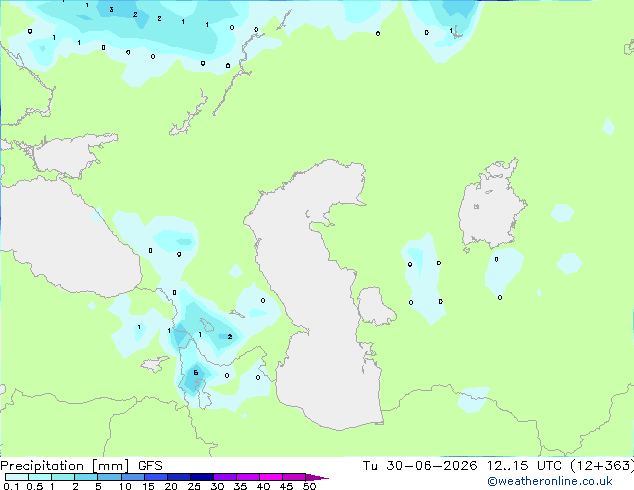The height and width of the screenshot is (490, 634).
Task: Click the legend scale label '50'
Action: [x=309, y=486]
